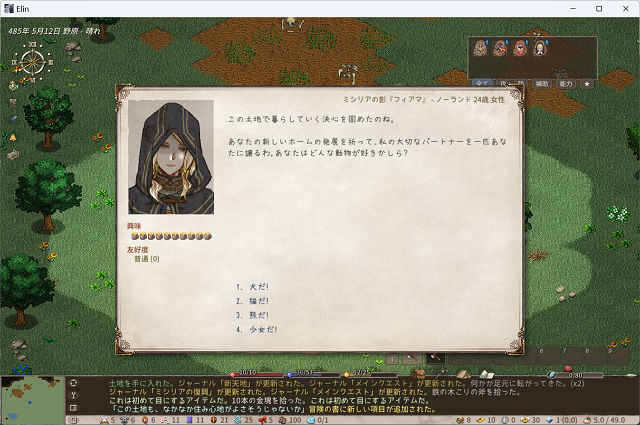Pick the 熊だ! answer

click(x=259, y=315)
